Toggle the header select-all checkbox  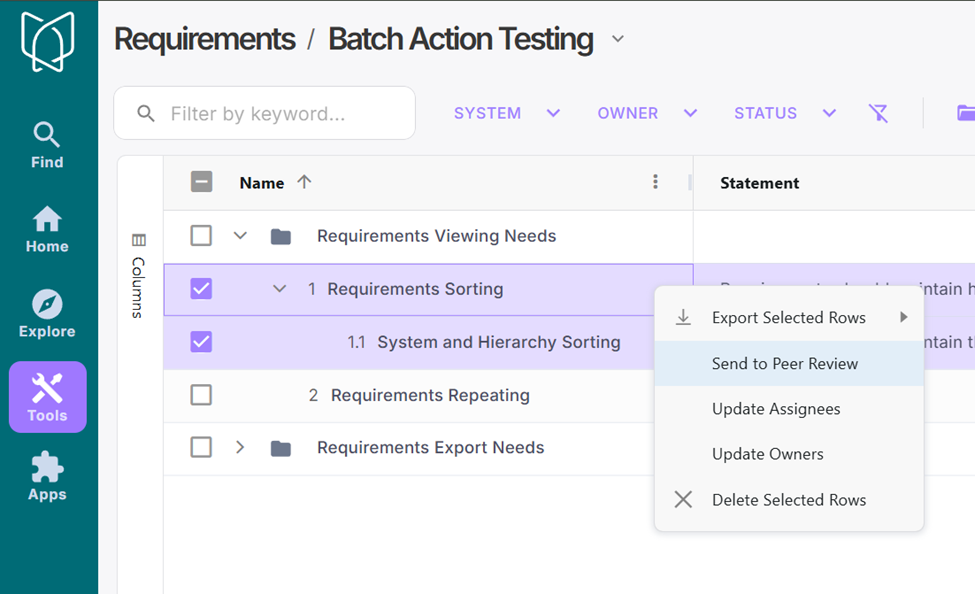click(x=201, y=182)
